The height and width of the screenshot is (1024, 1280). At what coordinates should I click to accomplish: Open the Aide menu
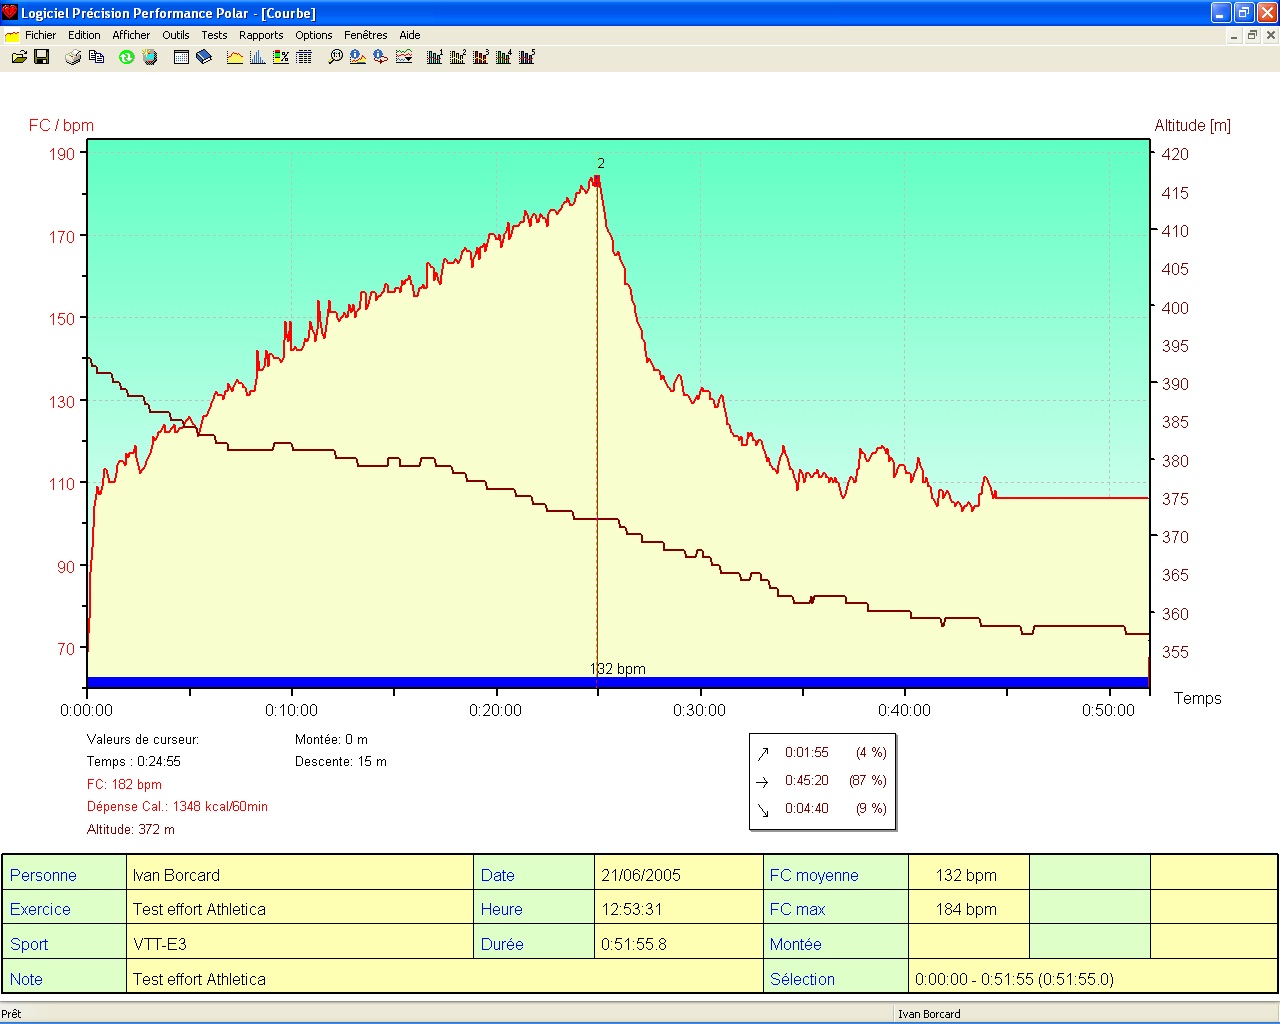click(410, 35)
